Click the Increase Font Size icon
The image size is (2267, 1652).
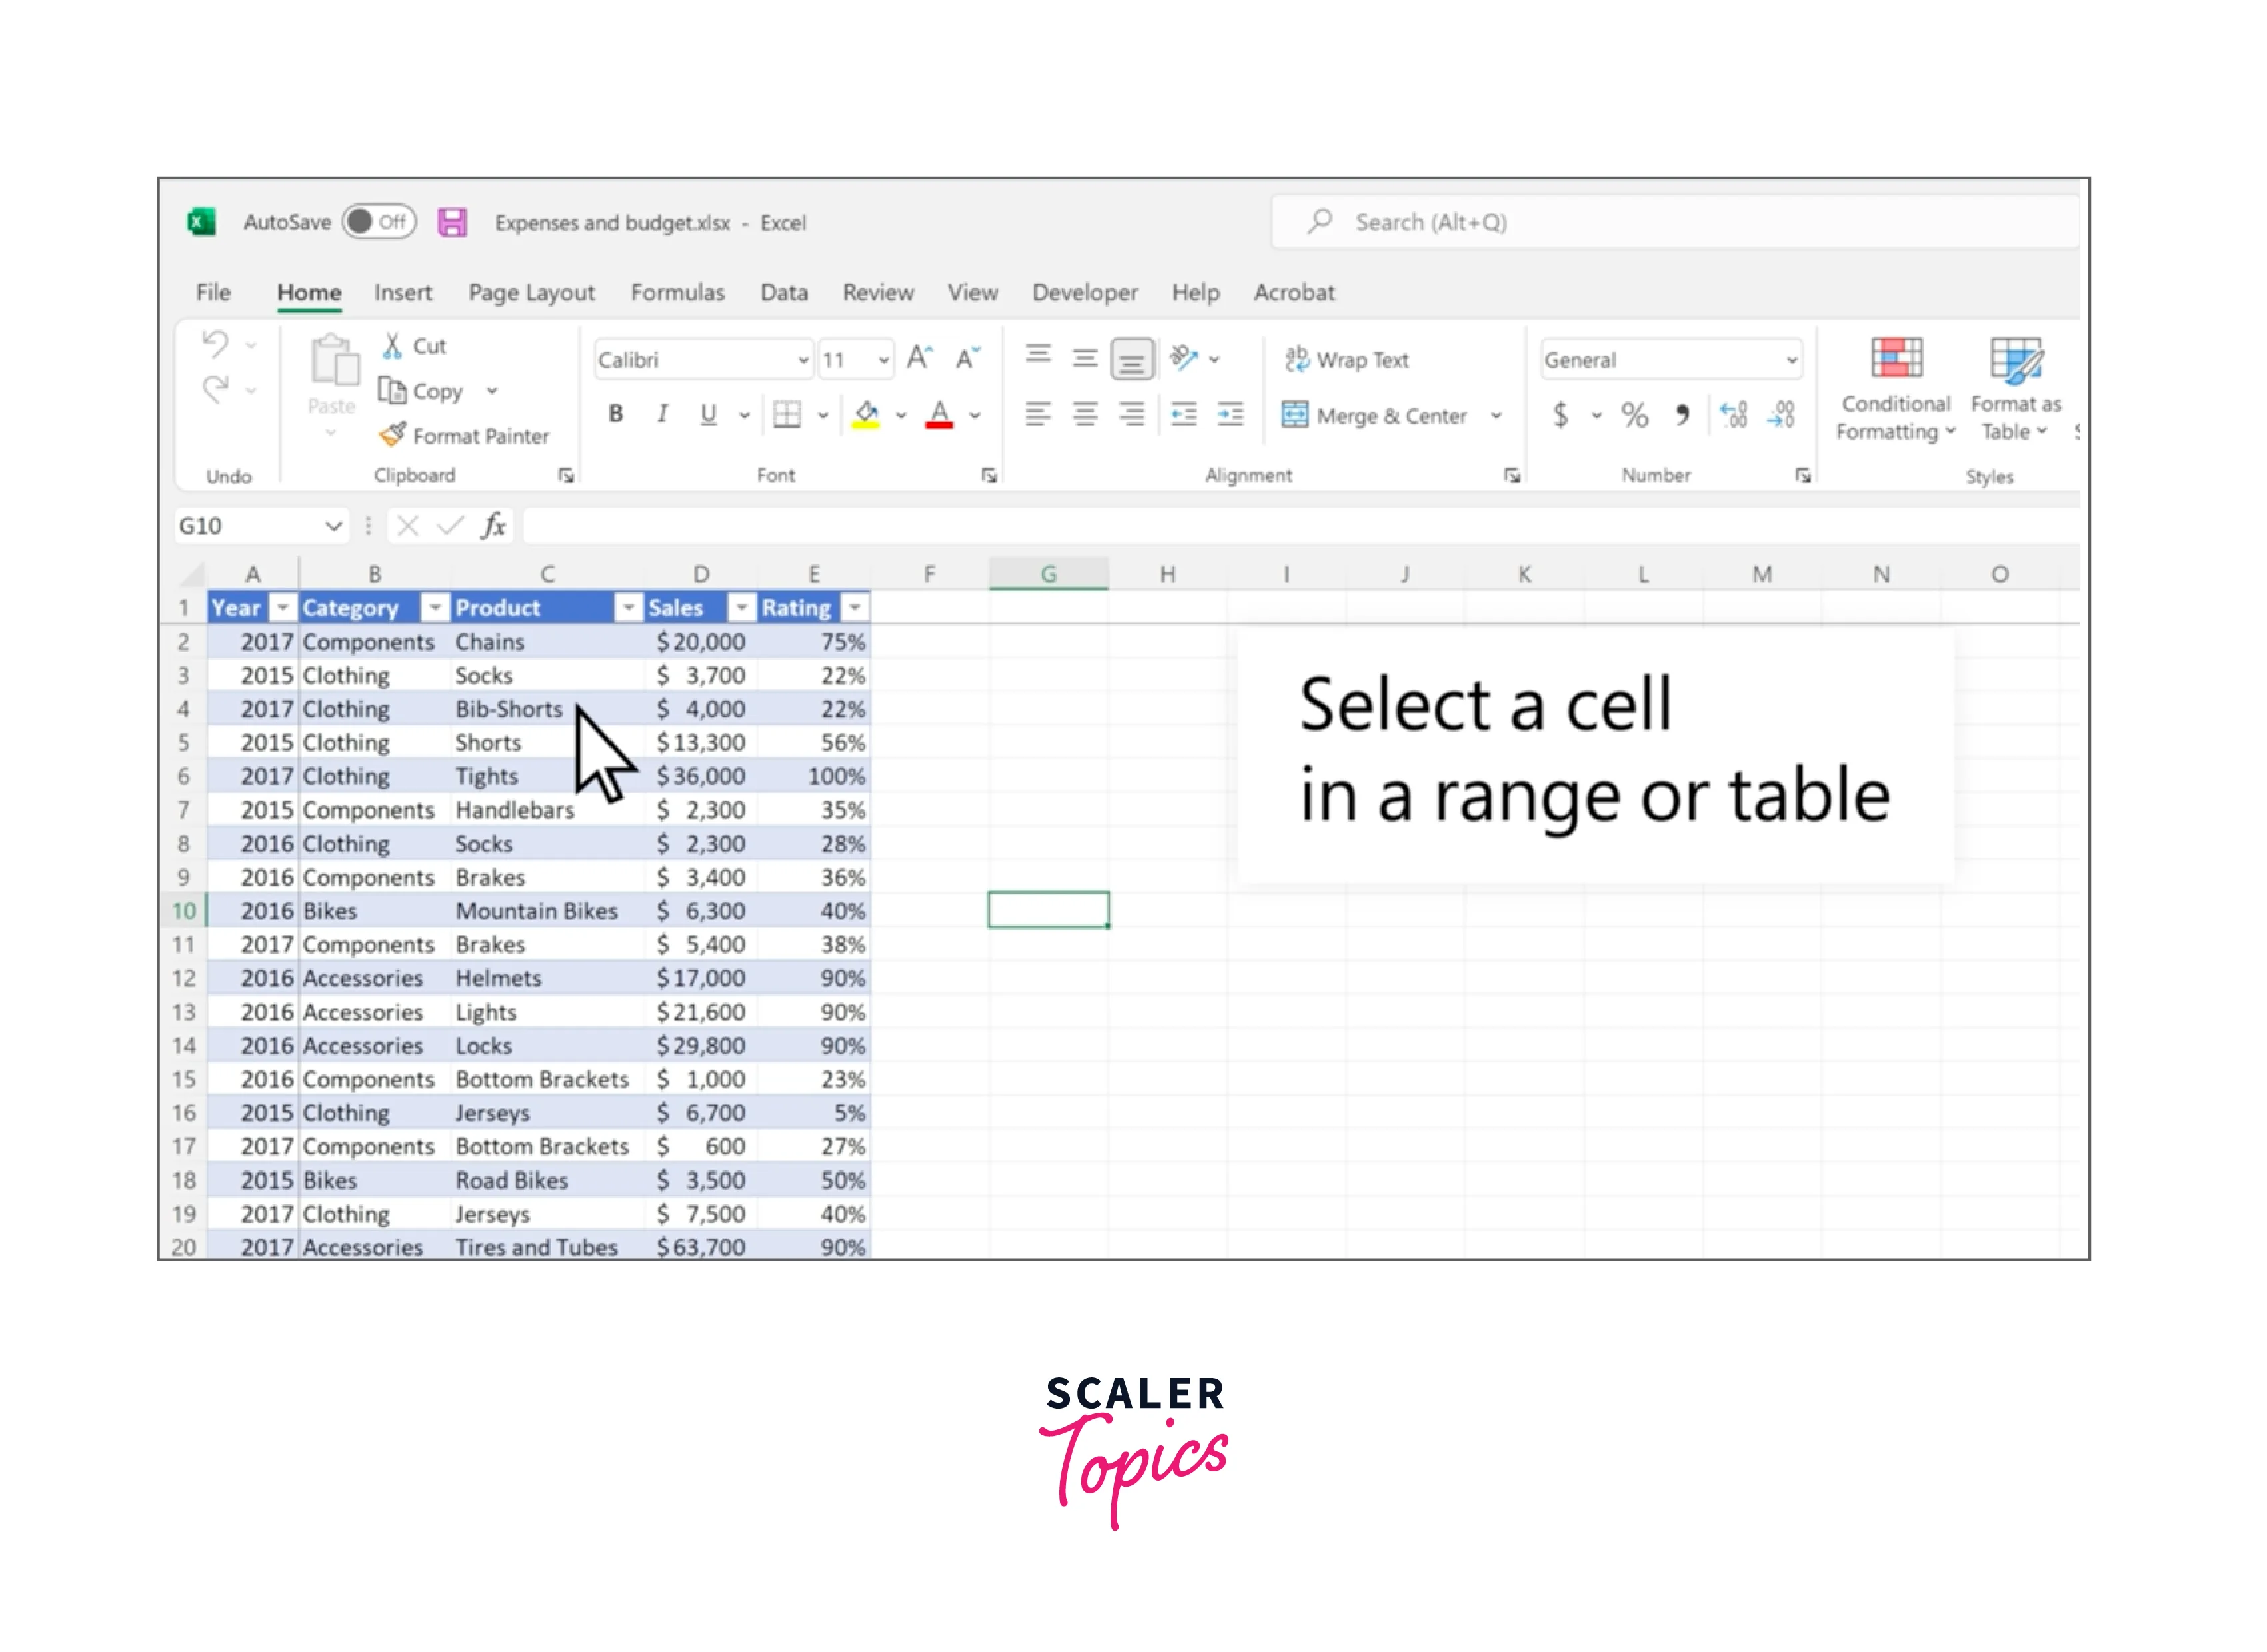[919, 358]
